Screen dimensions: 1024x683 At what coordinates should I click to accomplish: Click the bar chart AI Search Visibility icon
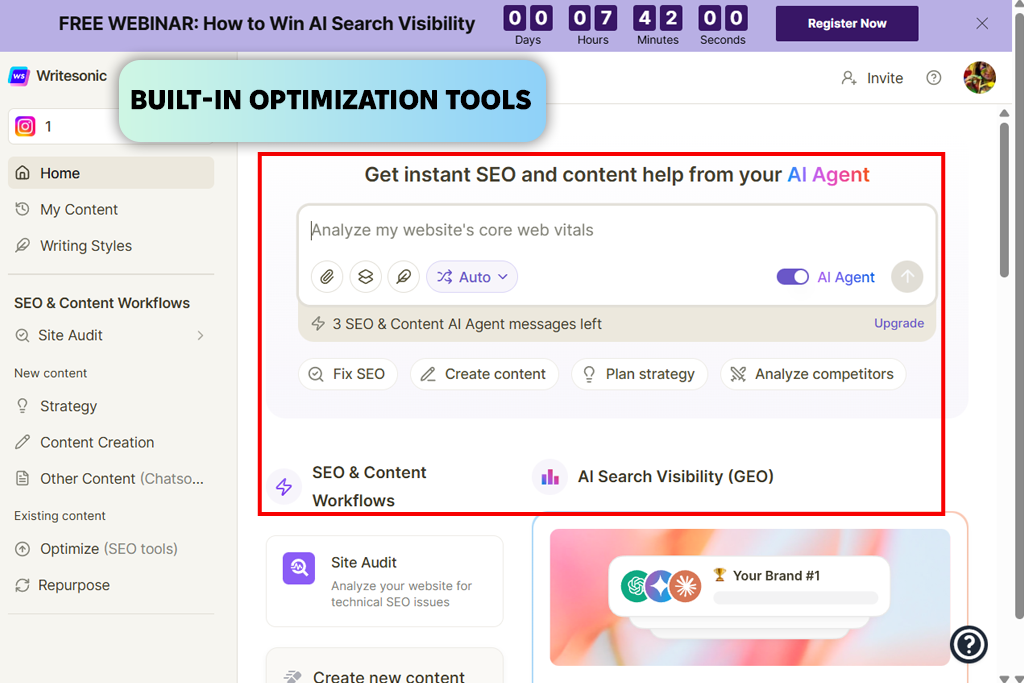[550, 477]
